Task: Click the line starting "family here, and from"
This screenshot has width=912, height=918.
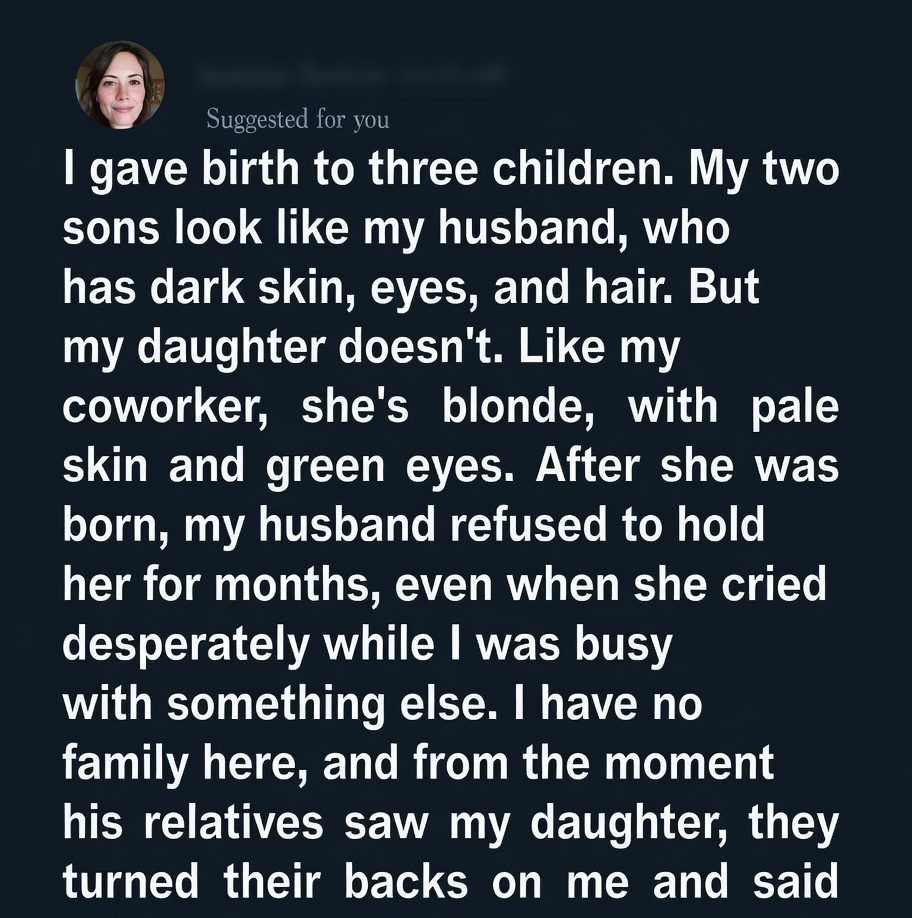Action: coord(418,762)
